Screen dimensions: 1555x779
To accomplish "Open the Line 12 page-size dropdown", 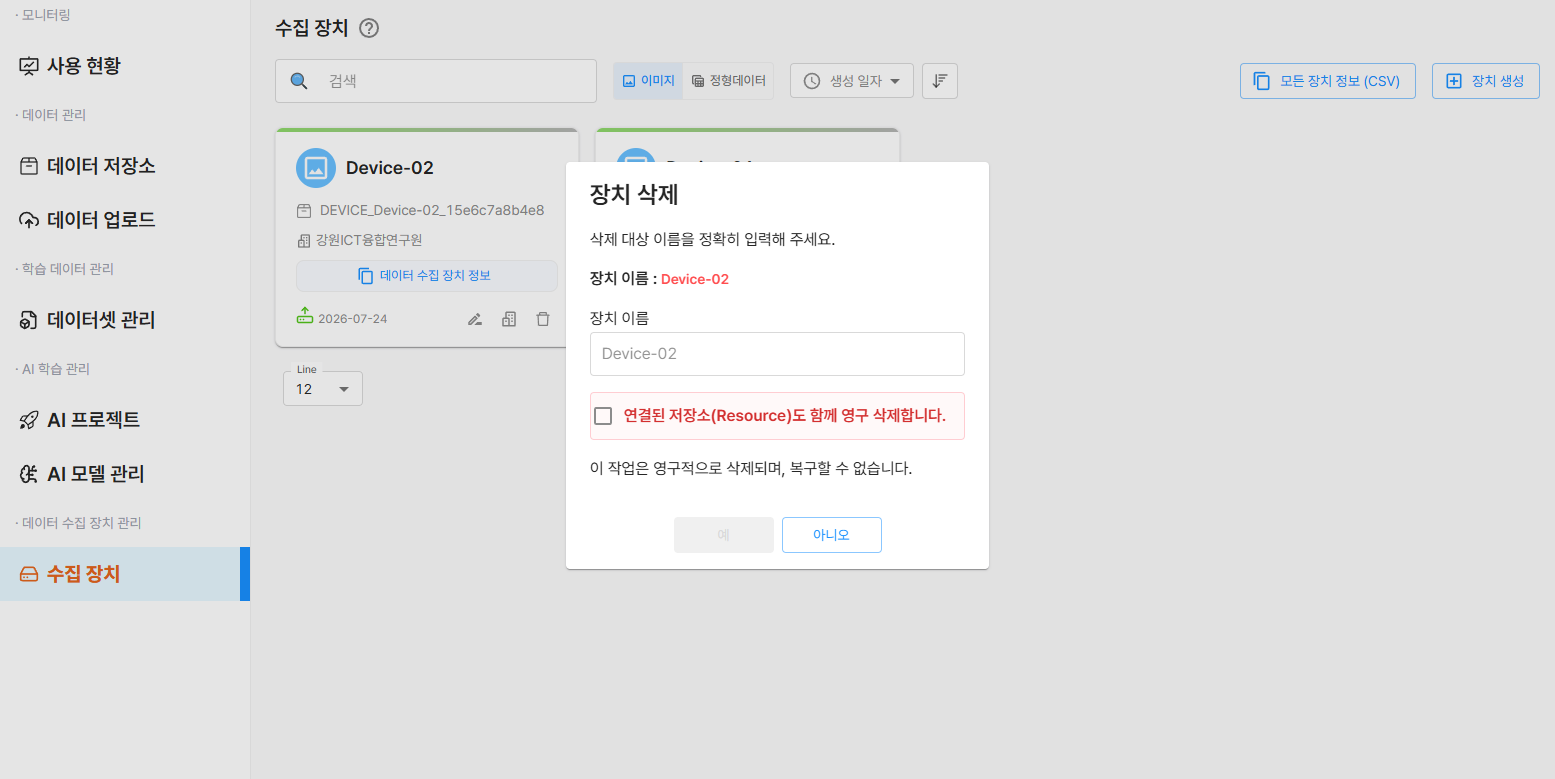I will pos(322,389).
